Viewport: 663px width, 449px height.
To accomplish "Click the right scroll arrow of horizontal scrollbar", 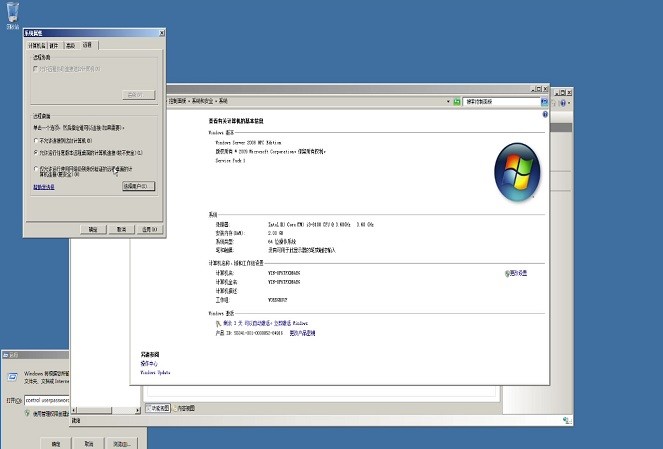I will [x=137, y=410].
